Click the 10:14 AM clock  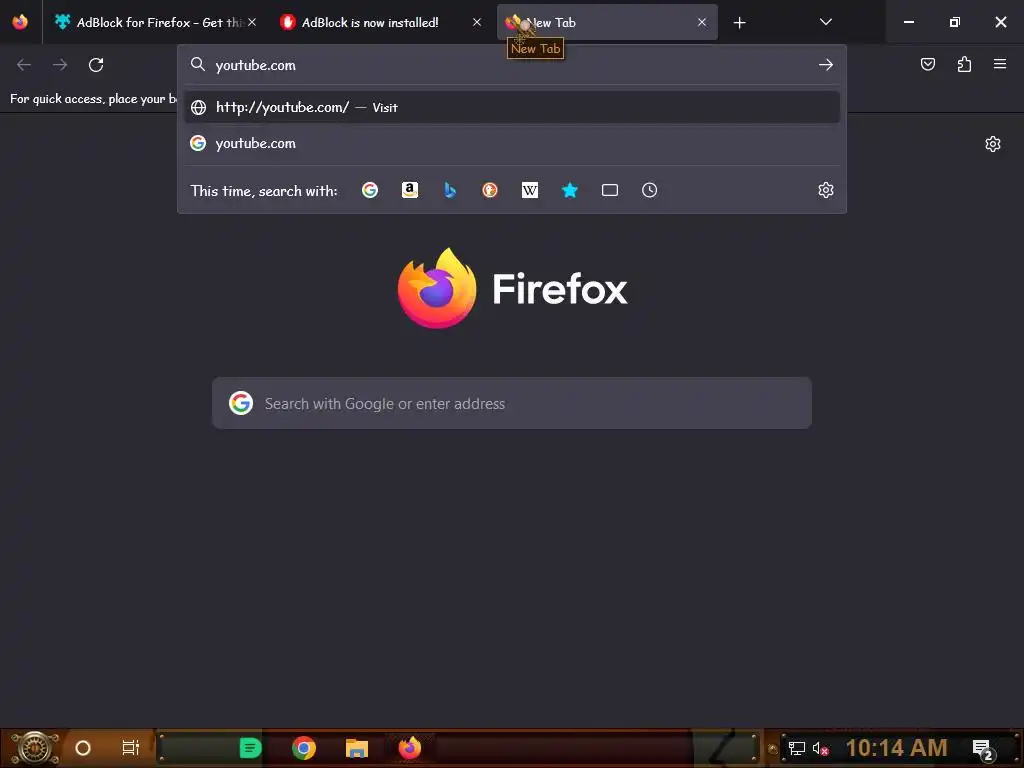(x=897, y=748)
